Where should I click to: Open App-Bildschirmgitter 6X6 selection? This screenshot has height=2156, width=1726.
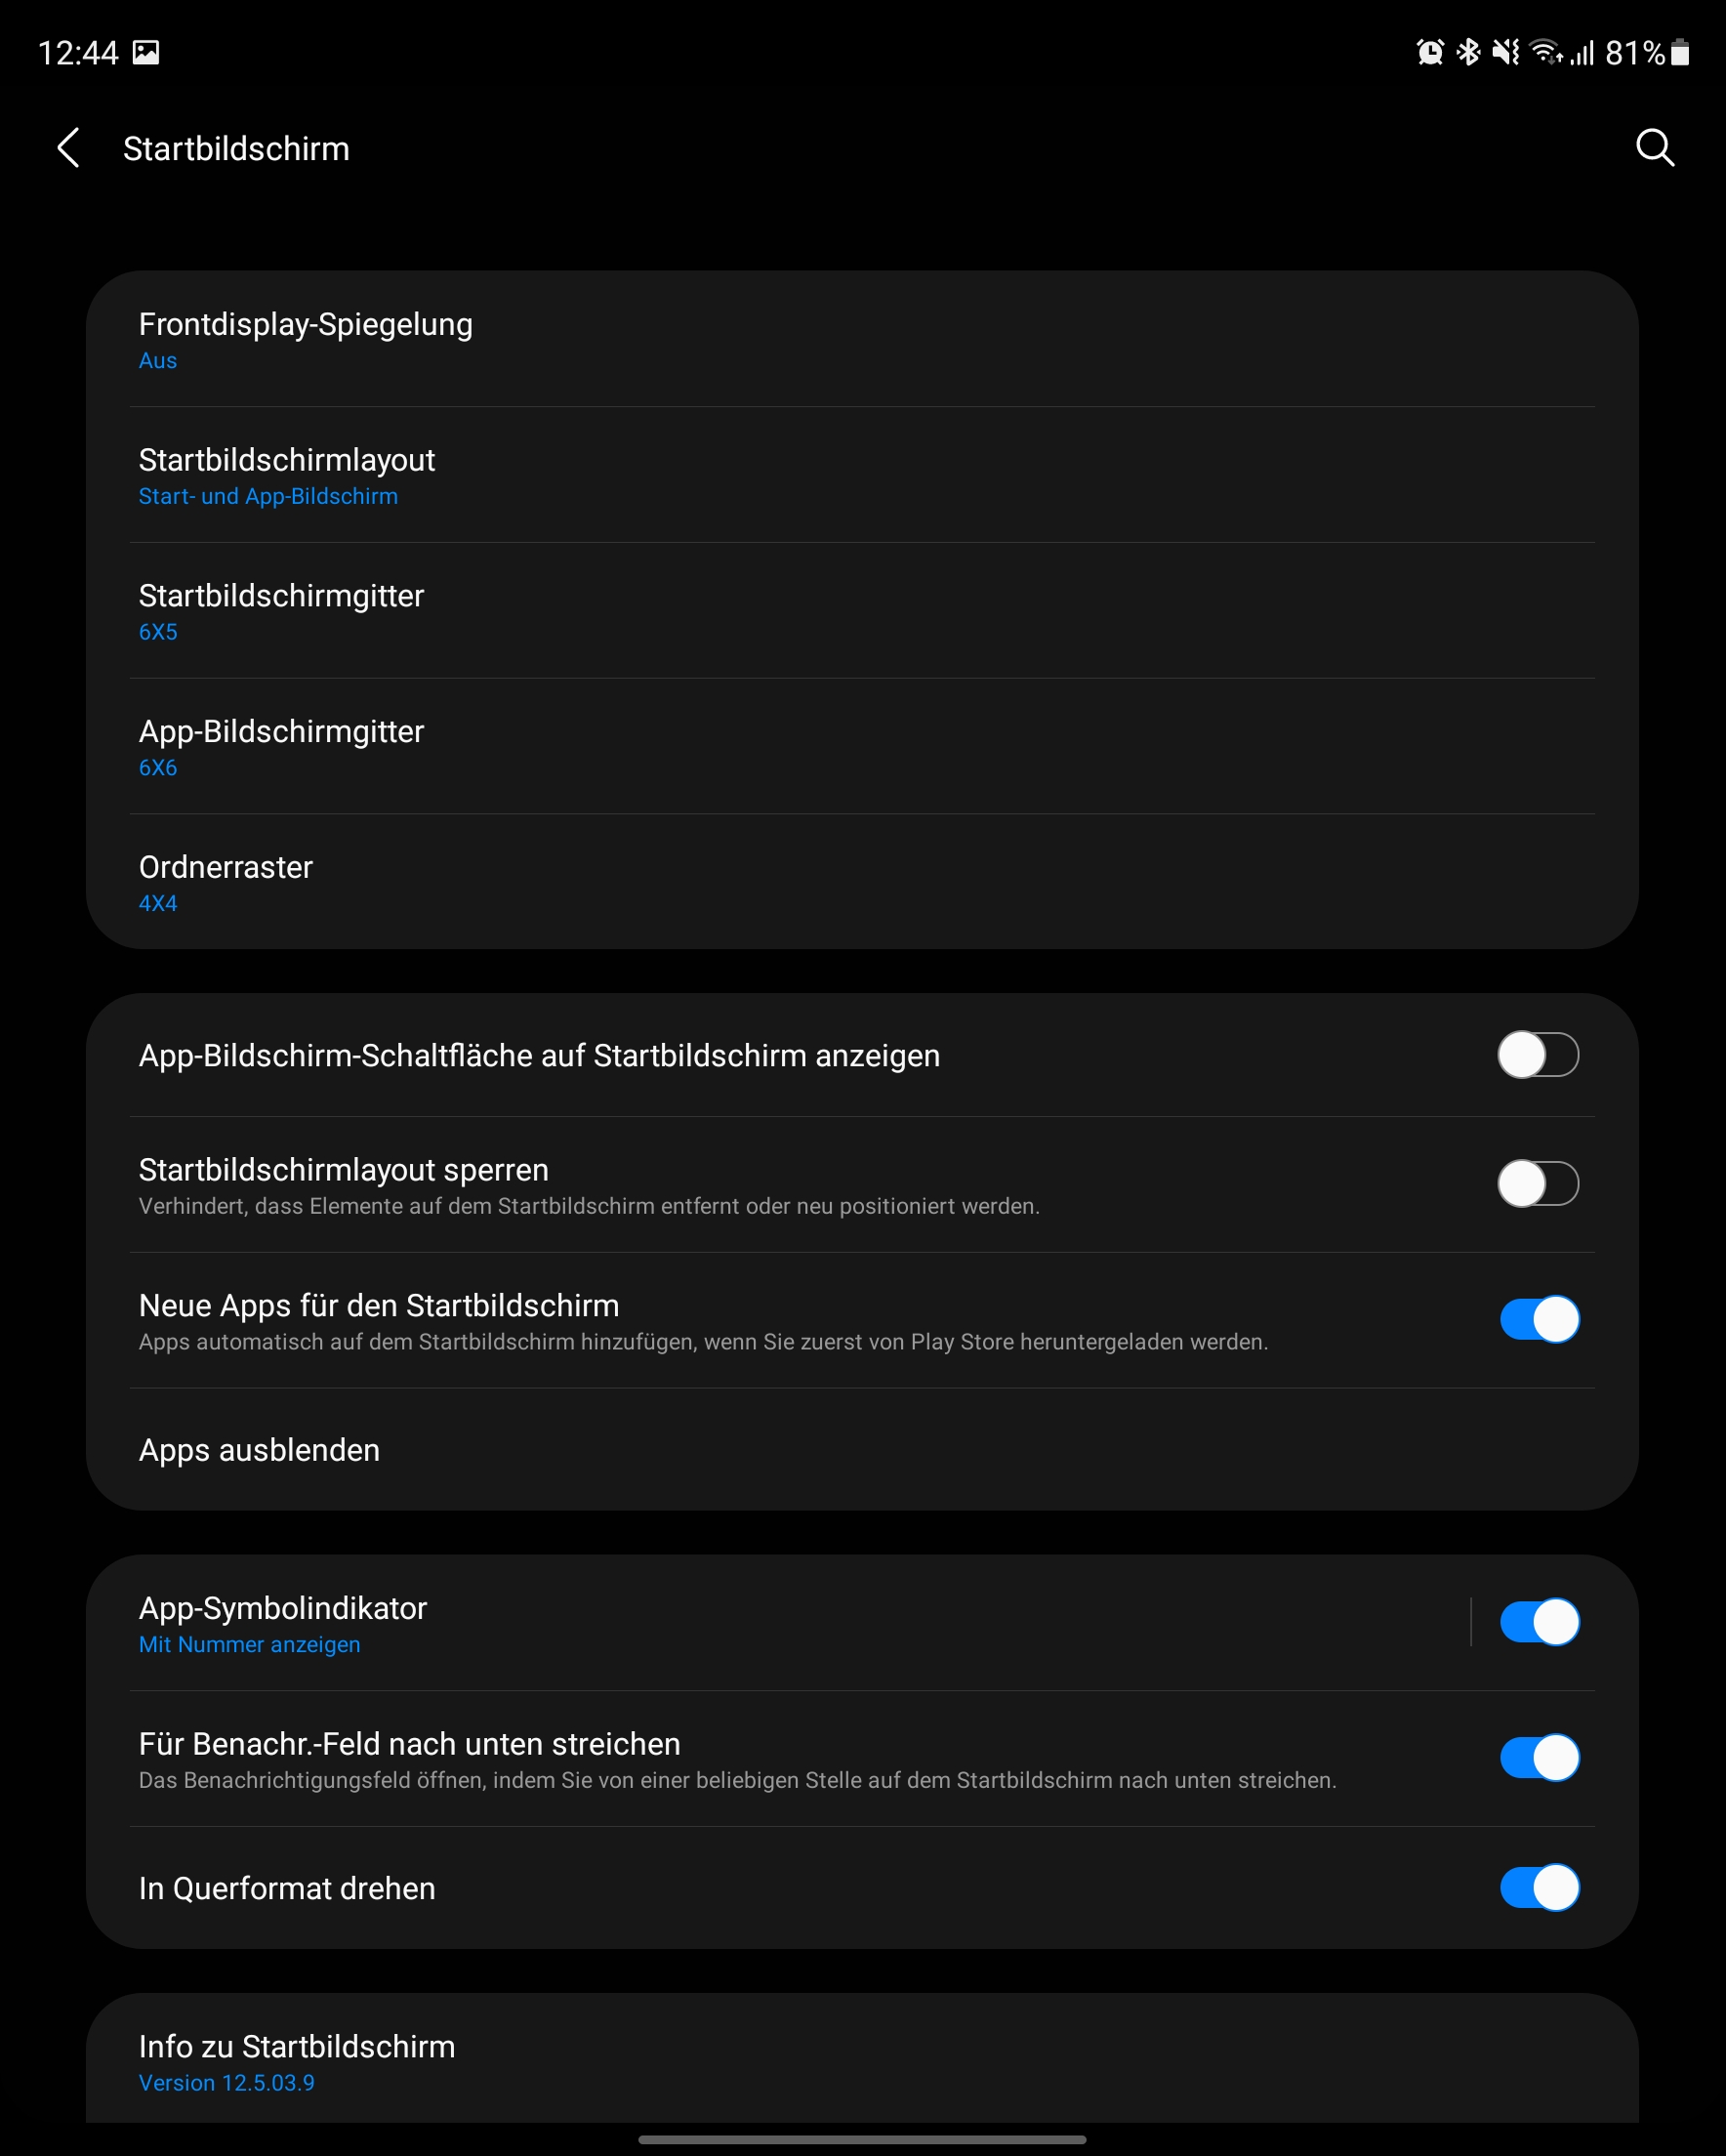coord(281,747)
